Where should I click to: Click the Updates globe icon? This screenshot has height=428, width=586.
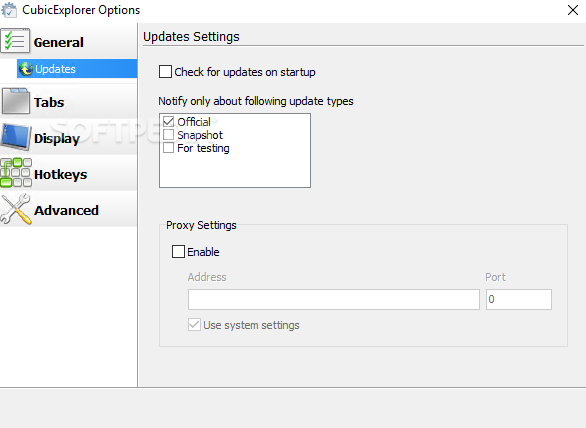pos(26,69)
